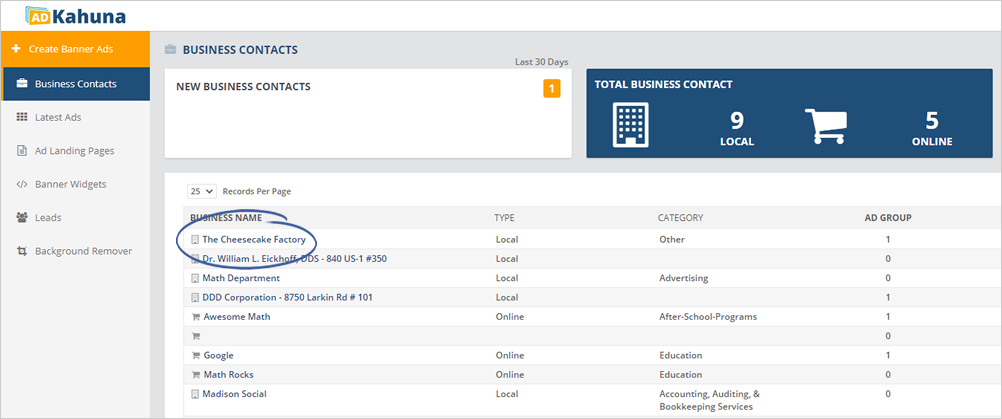Screen dimensions: 1002x419
Task: Open The Cheesecake Factory contact
Action: [x=254, y=240]
